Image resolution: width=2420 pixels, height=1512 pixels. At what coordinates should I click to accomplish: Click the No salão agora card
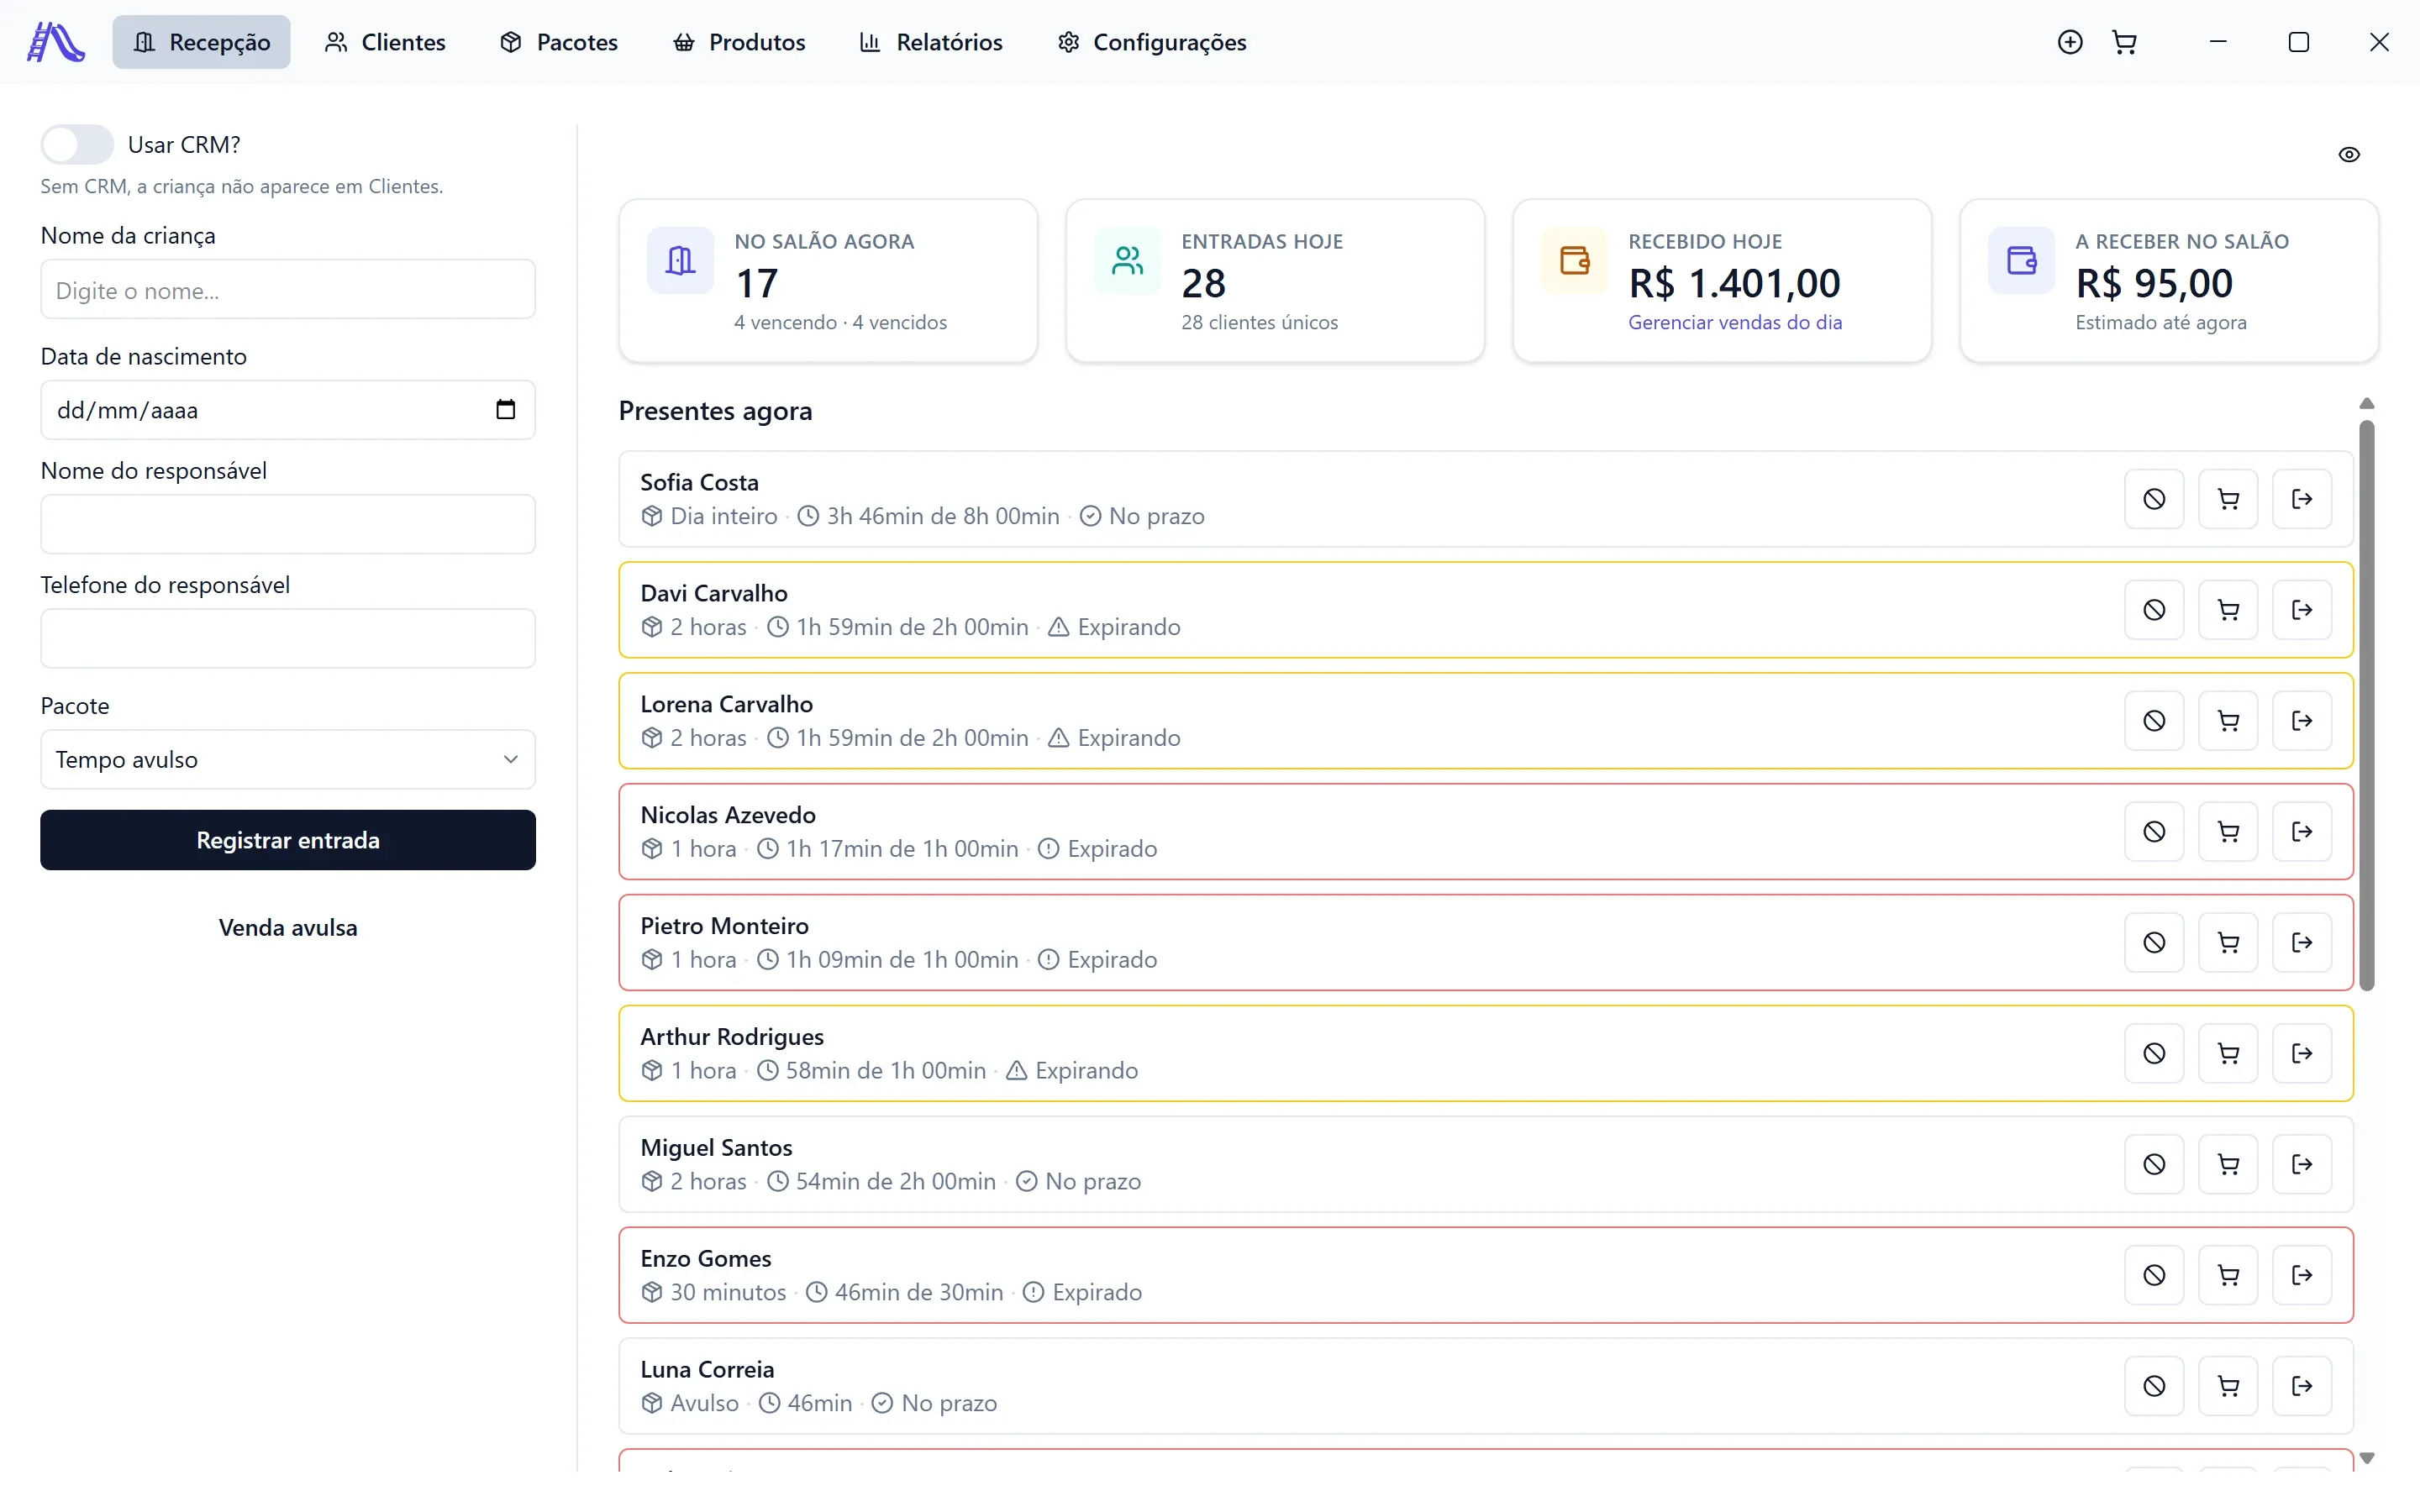point(828,281)
